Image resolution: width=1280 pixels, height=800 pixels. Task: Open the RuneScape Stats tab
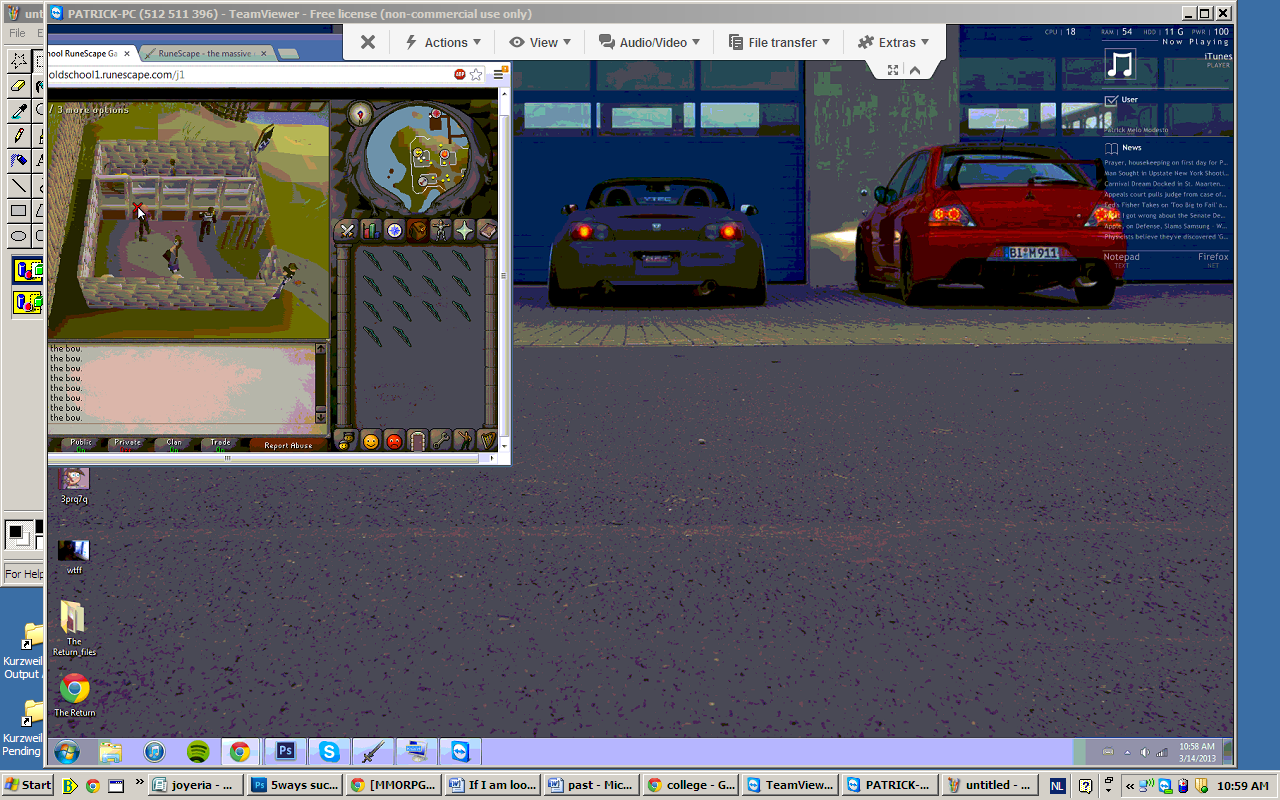point(371,231)
